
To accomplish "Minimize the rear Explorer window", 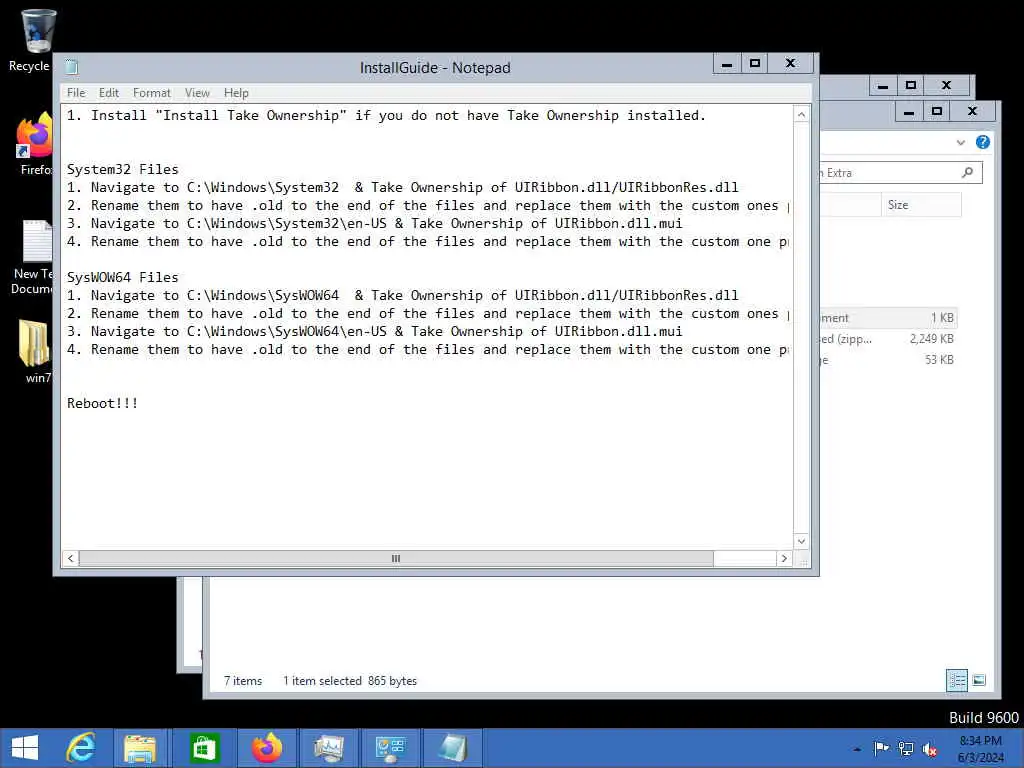I will point(883,85).
